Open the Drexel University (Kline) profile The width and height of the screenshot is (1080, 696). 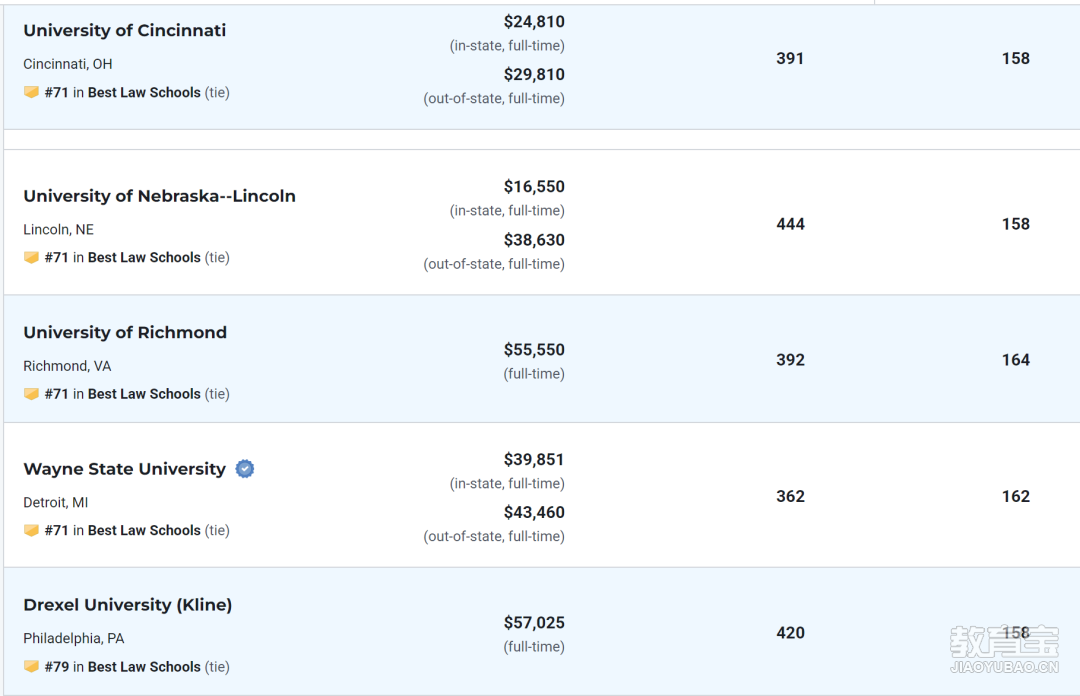[127, 605]
